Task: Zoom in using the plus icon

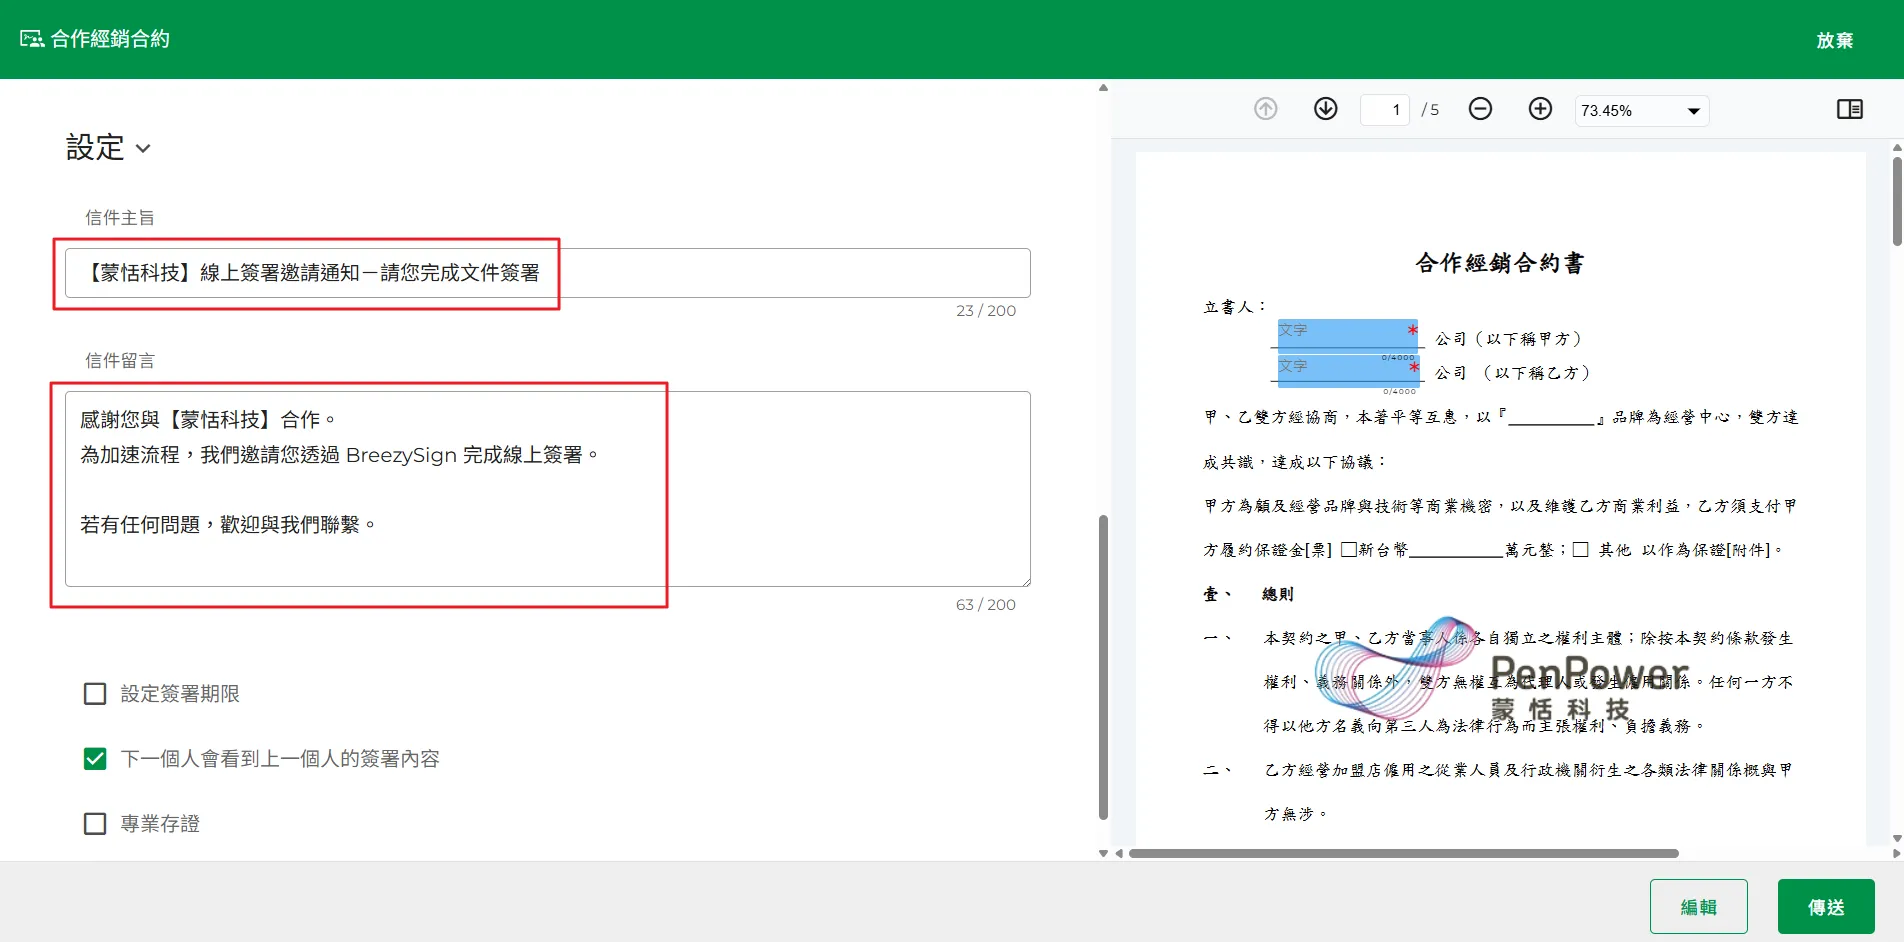Action: tap(1540, 109)
